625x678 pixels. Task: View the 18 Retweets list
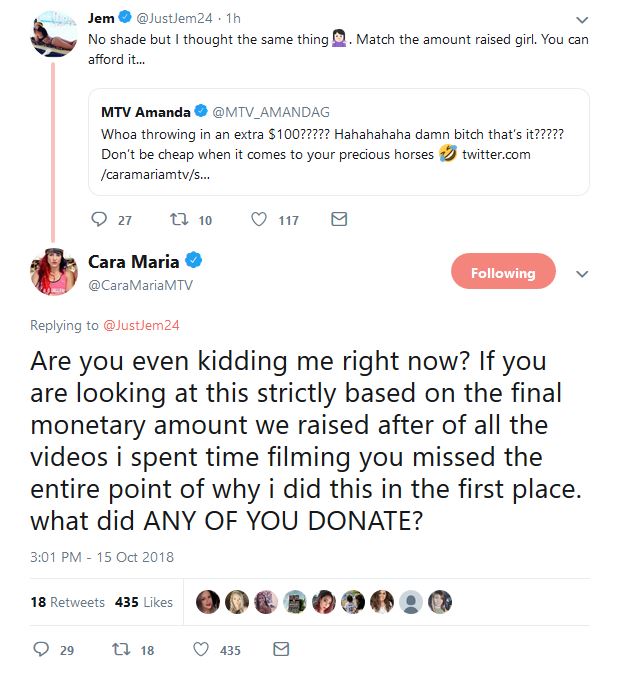[67, 602]
